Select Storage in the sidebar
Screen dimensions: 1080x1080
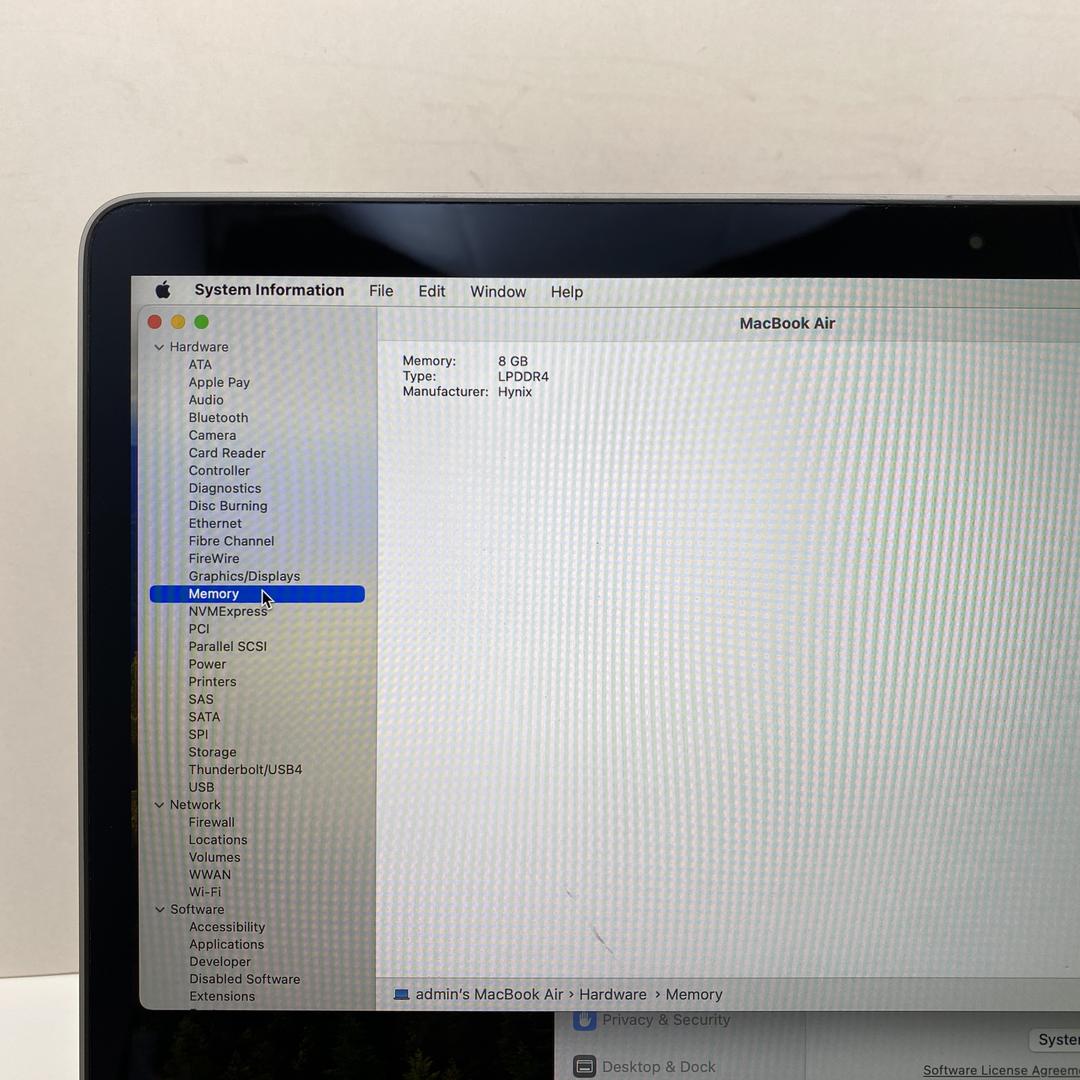212,752
